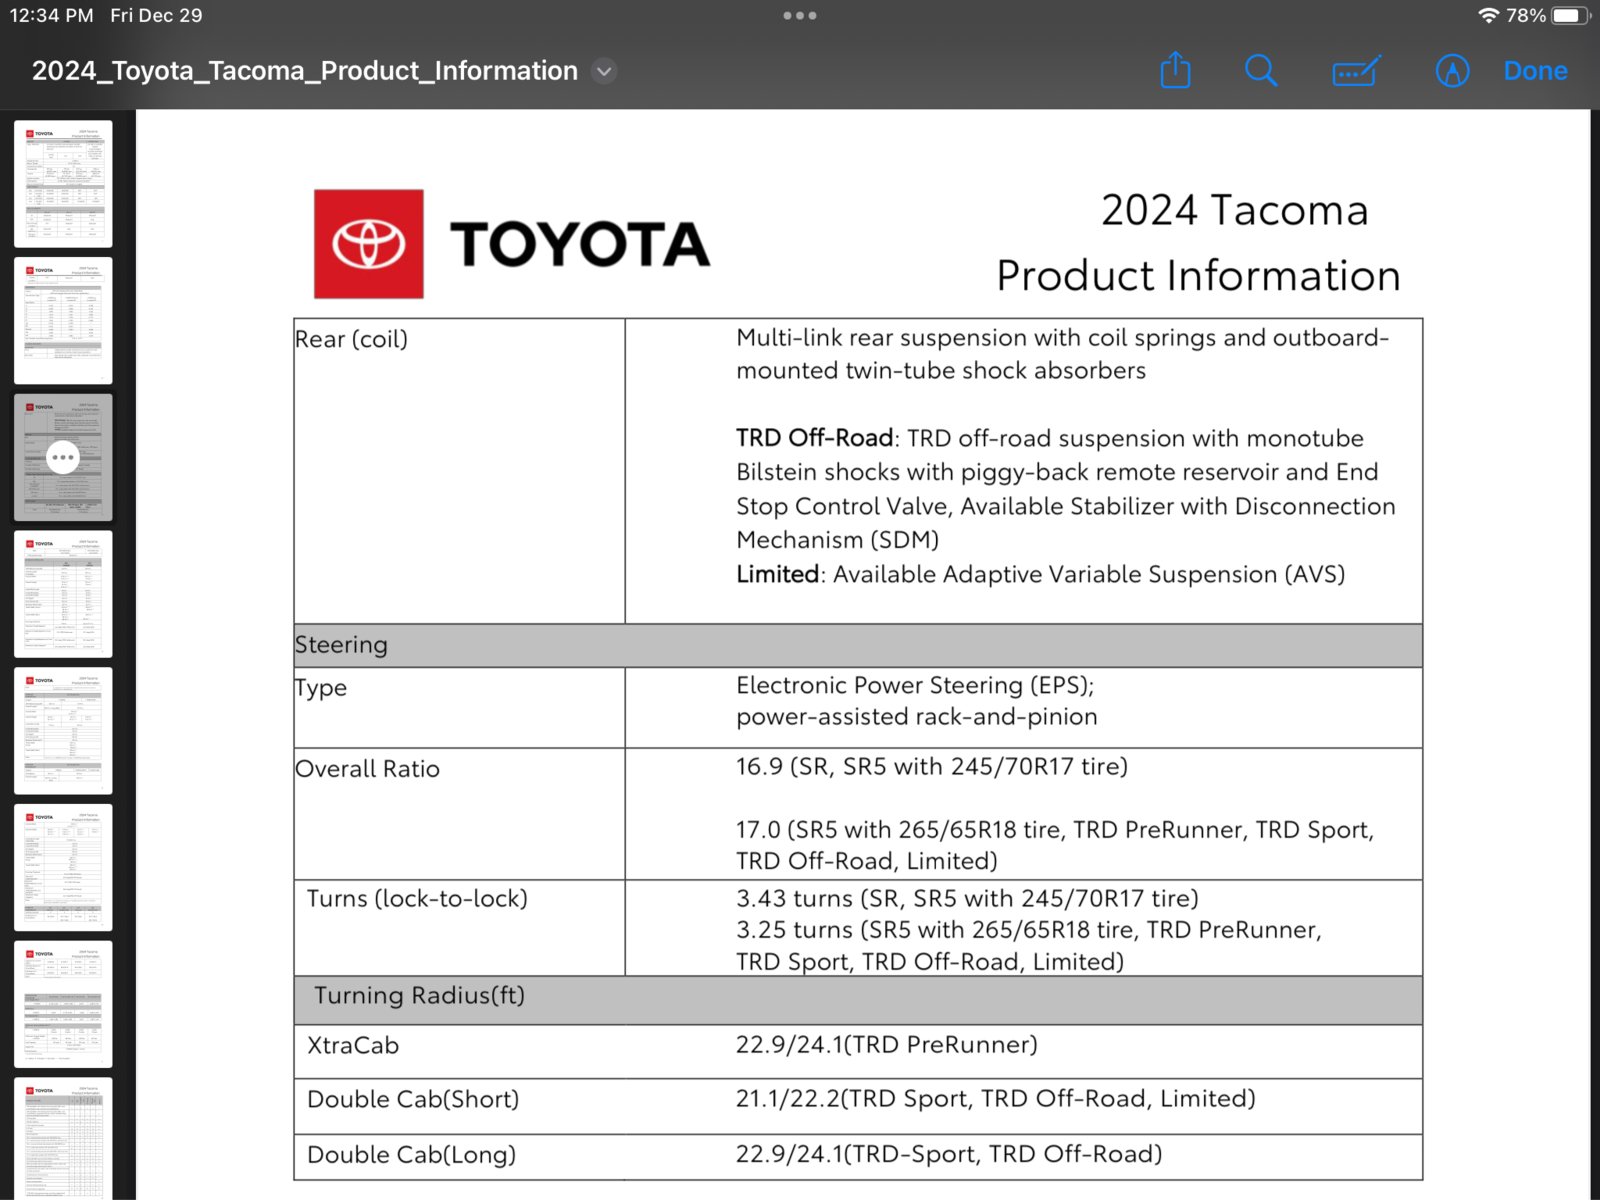Open the fourth page thumbnail
Image resolution: width=1600 pixels, height=1200 pixels.
(63, 594)
